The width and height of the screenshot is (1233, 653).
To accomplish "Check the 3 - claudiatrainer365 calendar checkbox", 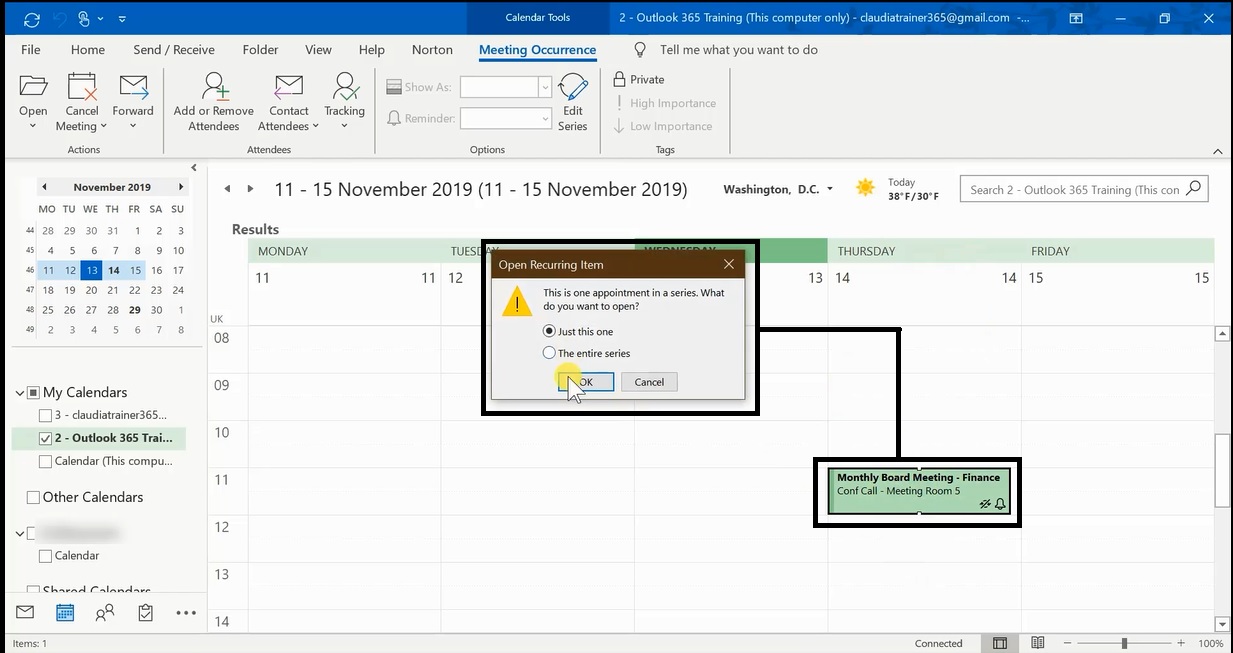I will (x=45, y=415).
